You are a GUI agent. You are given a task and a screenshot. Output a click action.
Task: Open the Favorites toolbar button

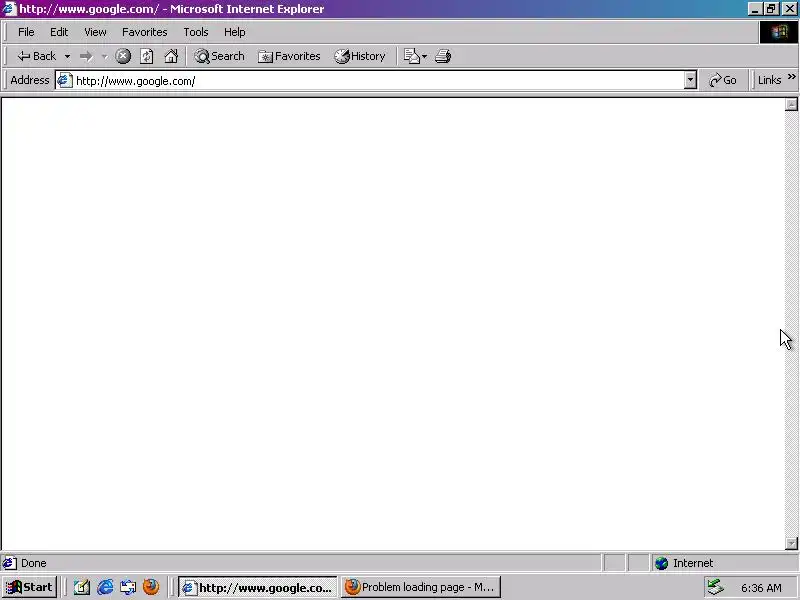289,56
